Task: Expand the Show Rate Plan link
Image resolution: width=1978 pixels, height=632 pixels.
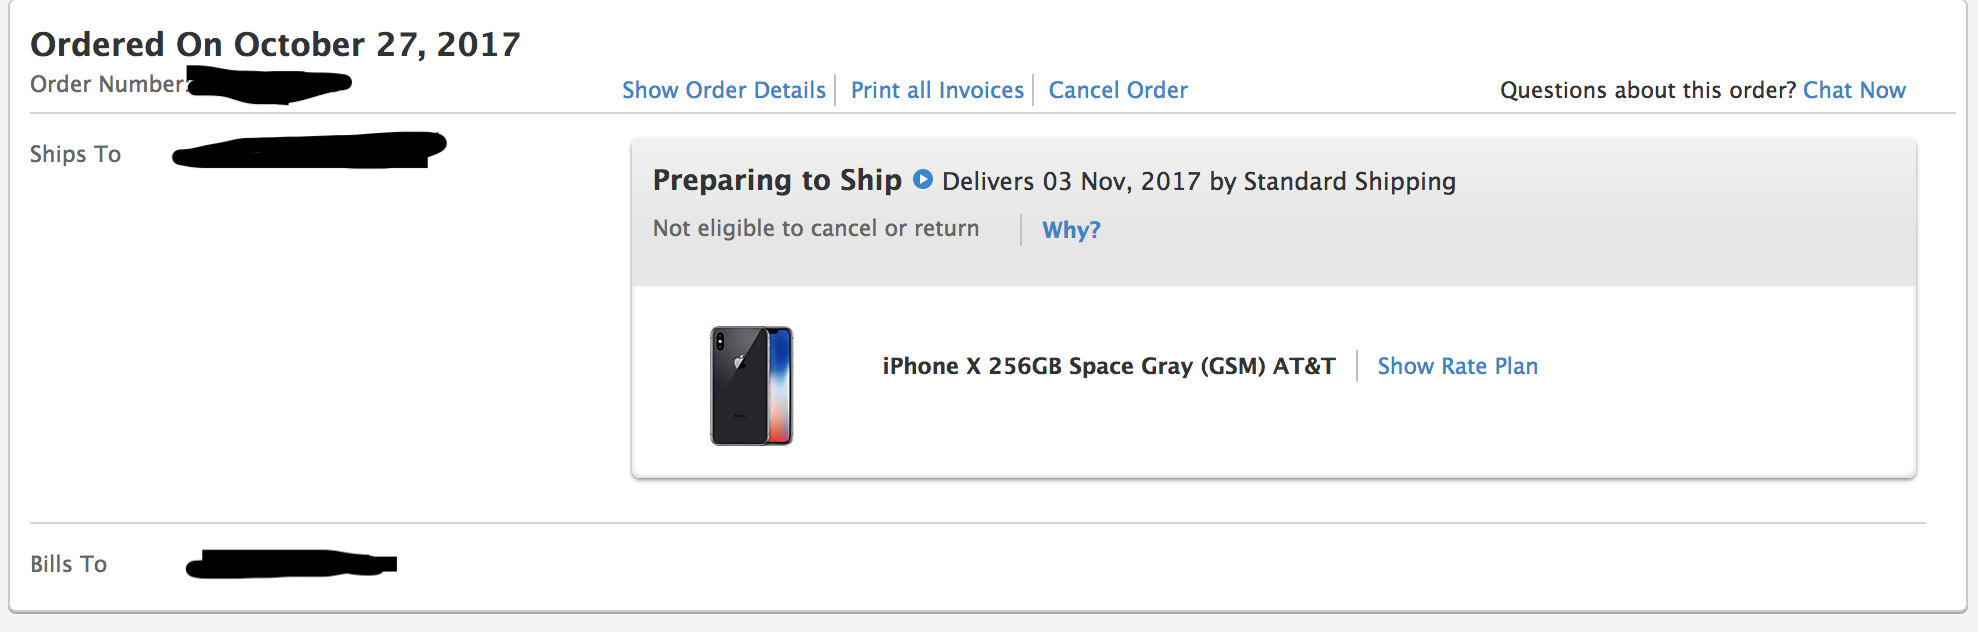Action: pyautogui.click(x=1457, y=366)
